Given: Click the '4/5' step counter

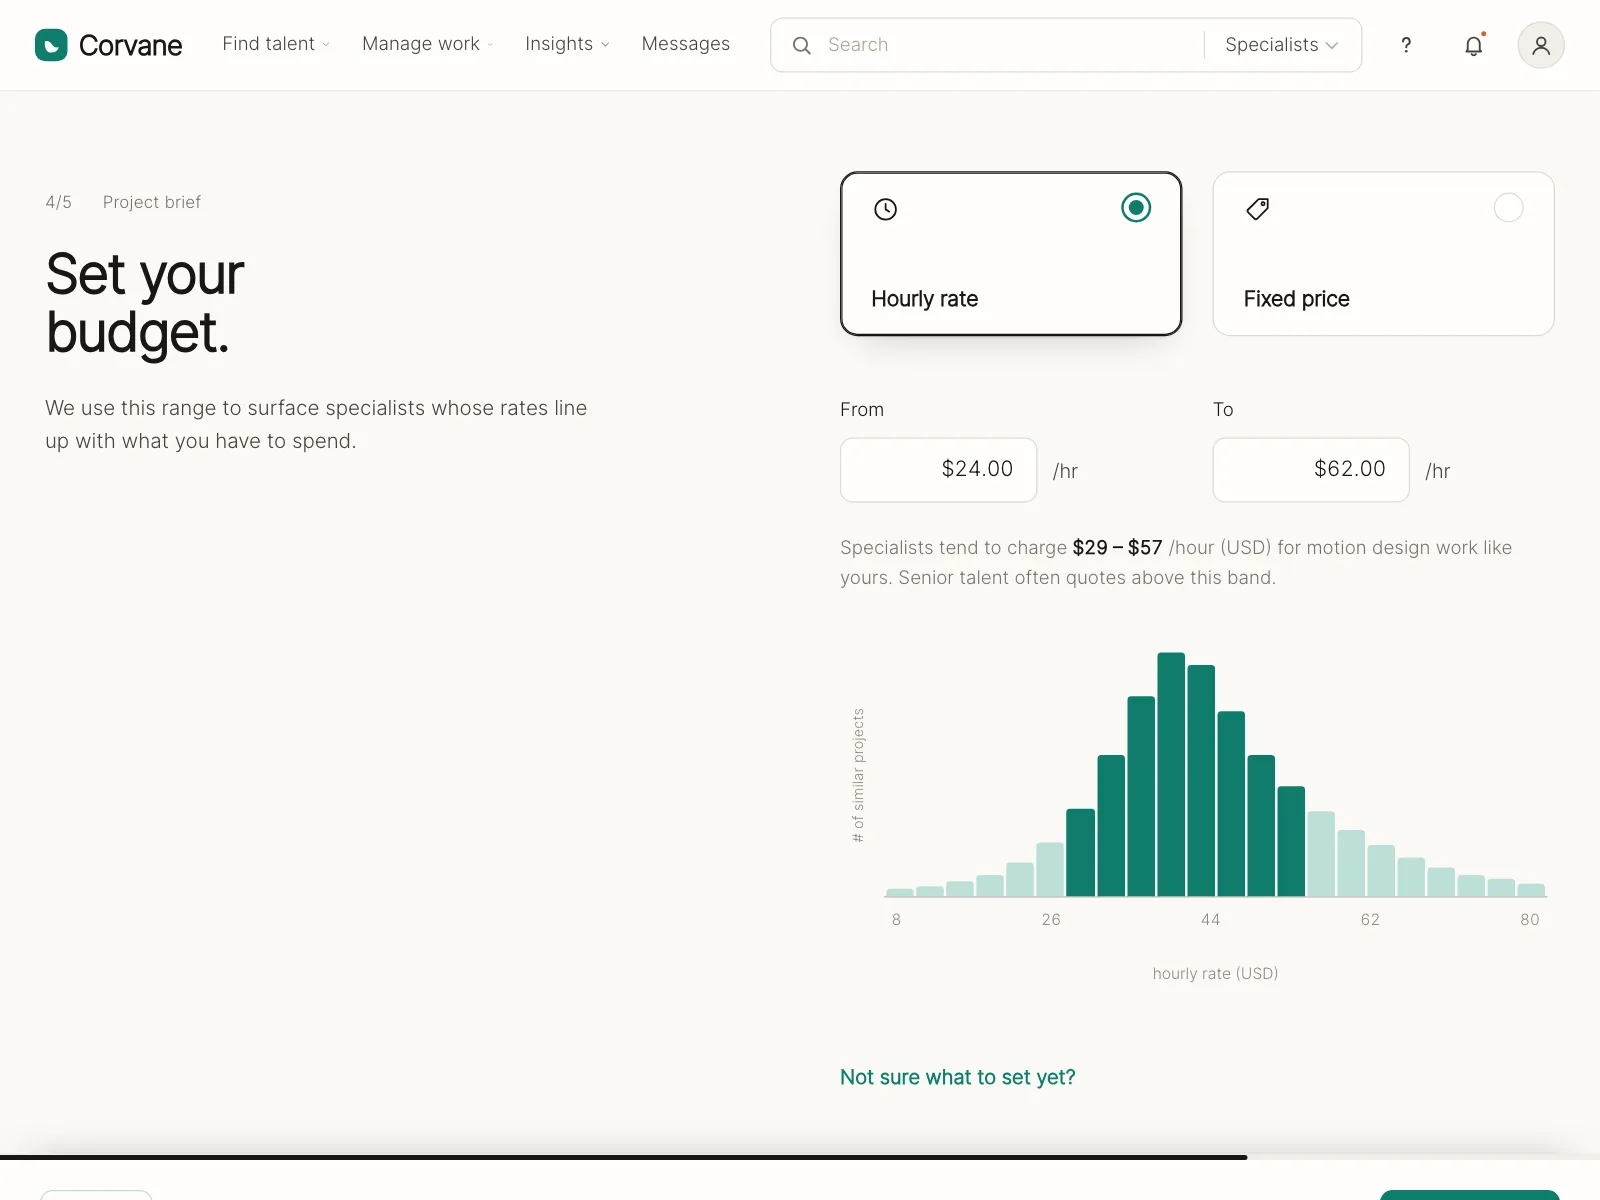Looking at the screenshot, I should tap(59, 202).
